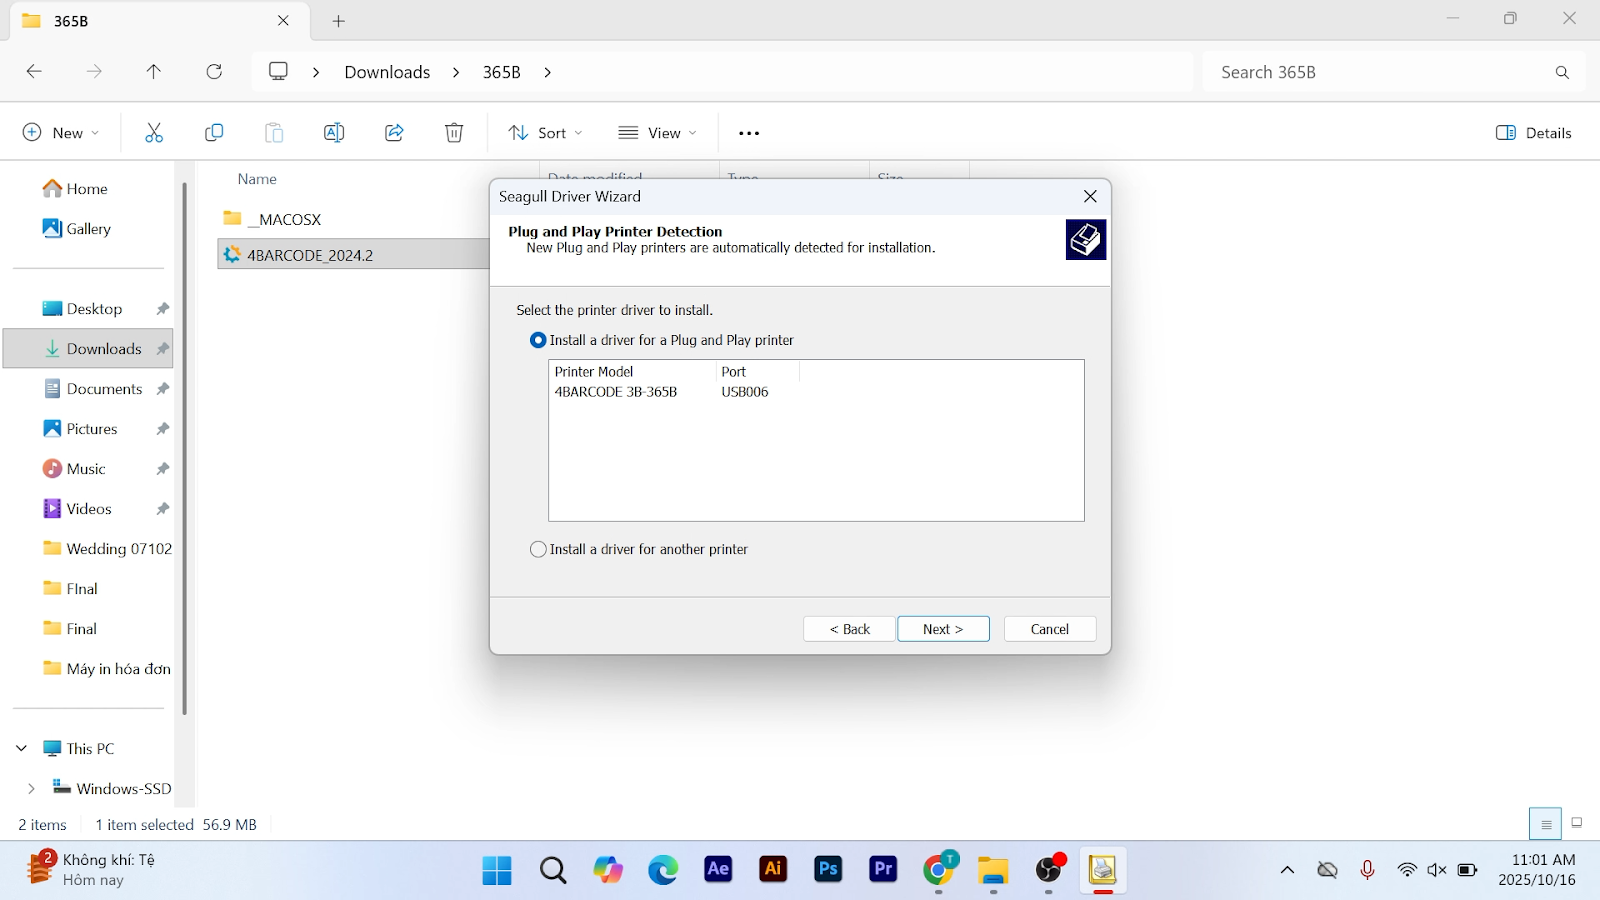Click the Paste icon in Explorer toolbar
The width and height of the screenshot is (1600, 900).
click(274, 133)
